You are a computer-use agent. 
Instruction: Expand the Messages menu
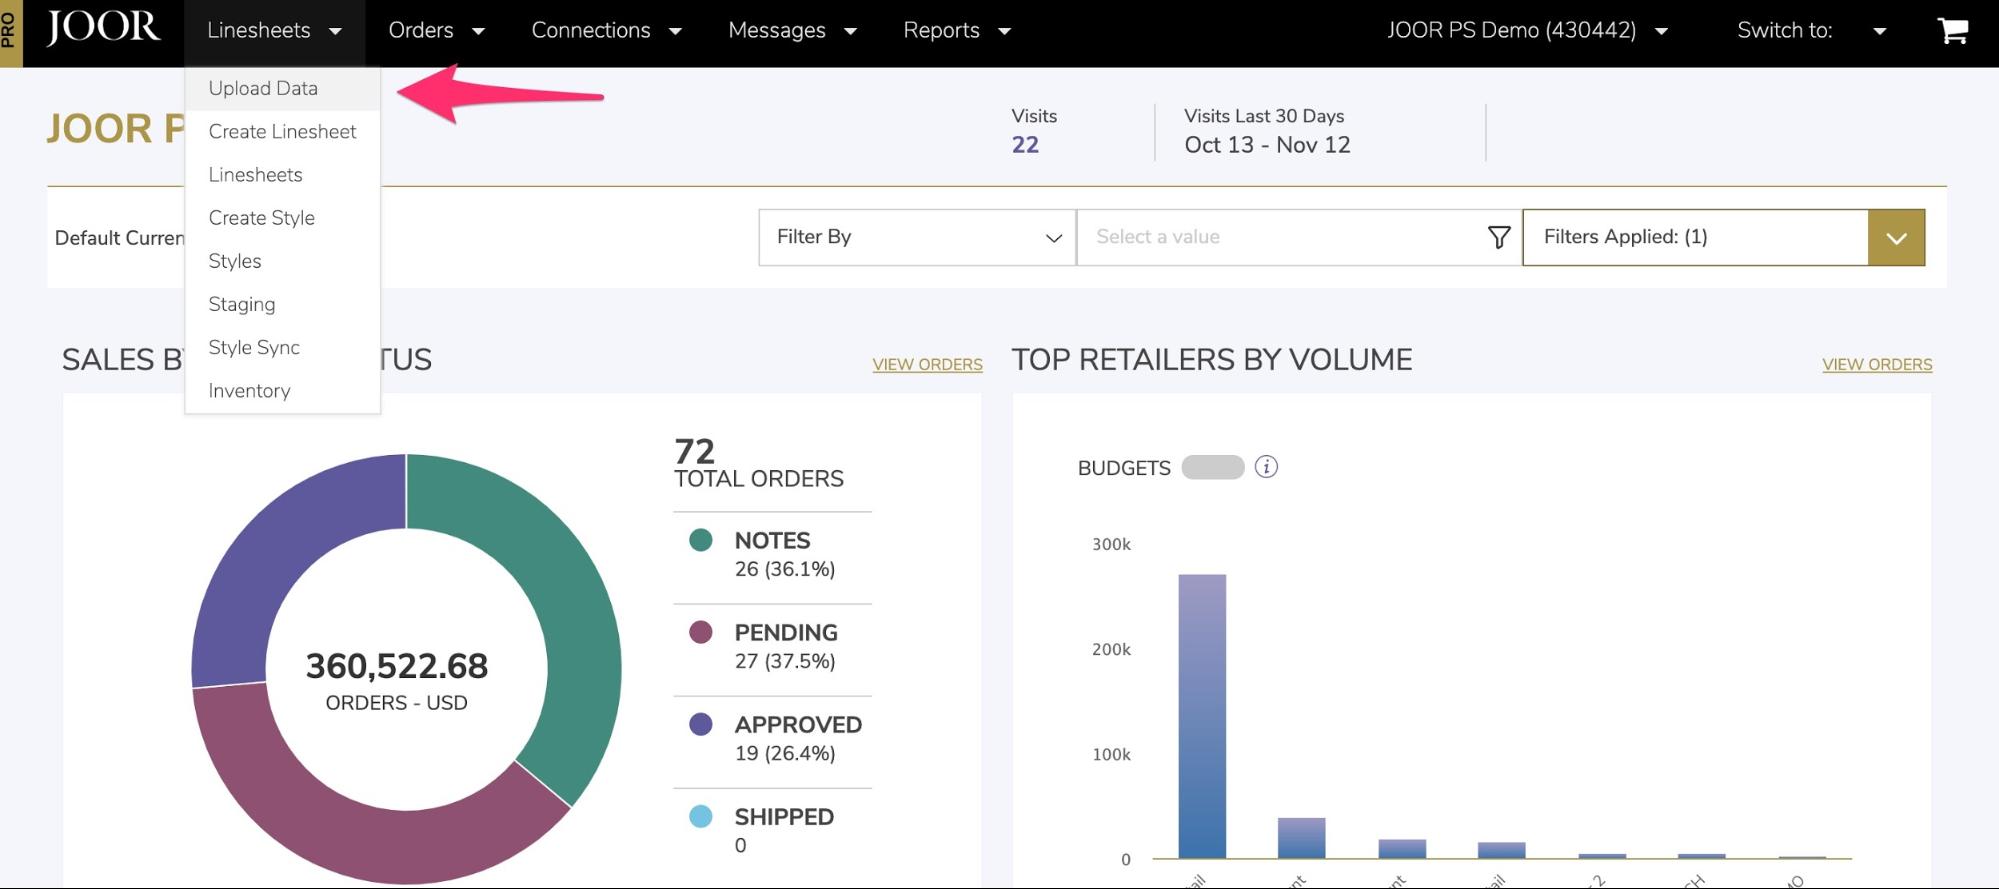792,31
